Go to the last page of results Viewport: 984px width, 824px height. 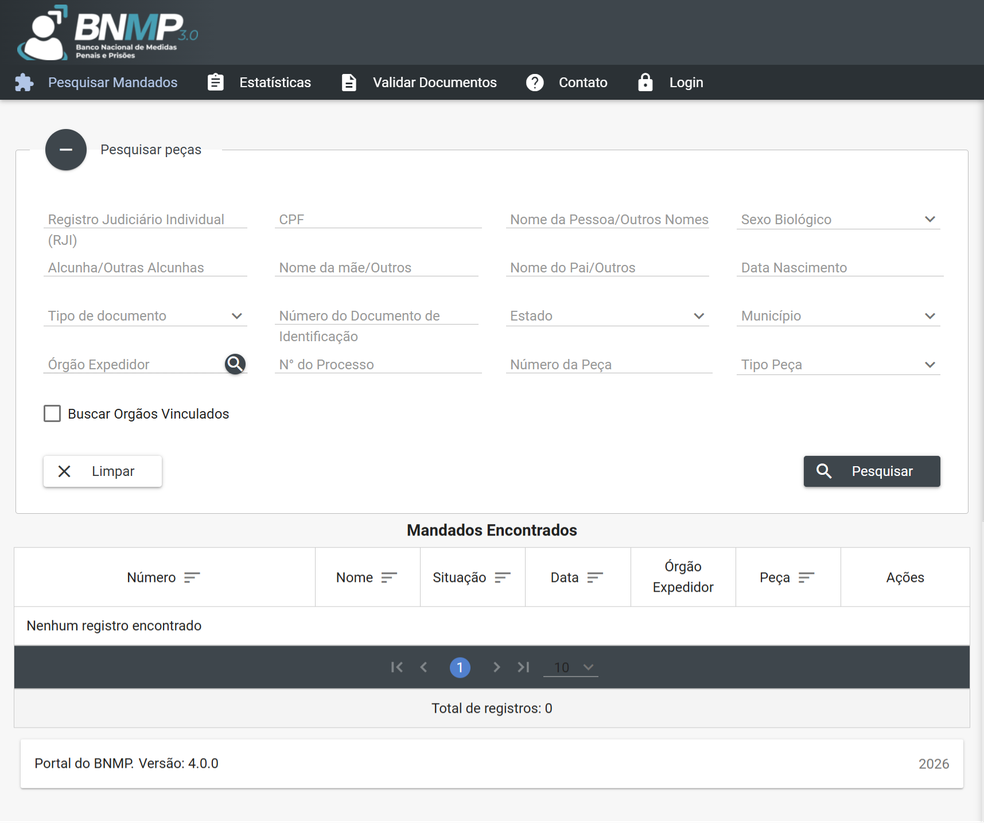pyautogui.click(x=523, y=667)
